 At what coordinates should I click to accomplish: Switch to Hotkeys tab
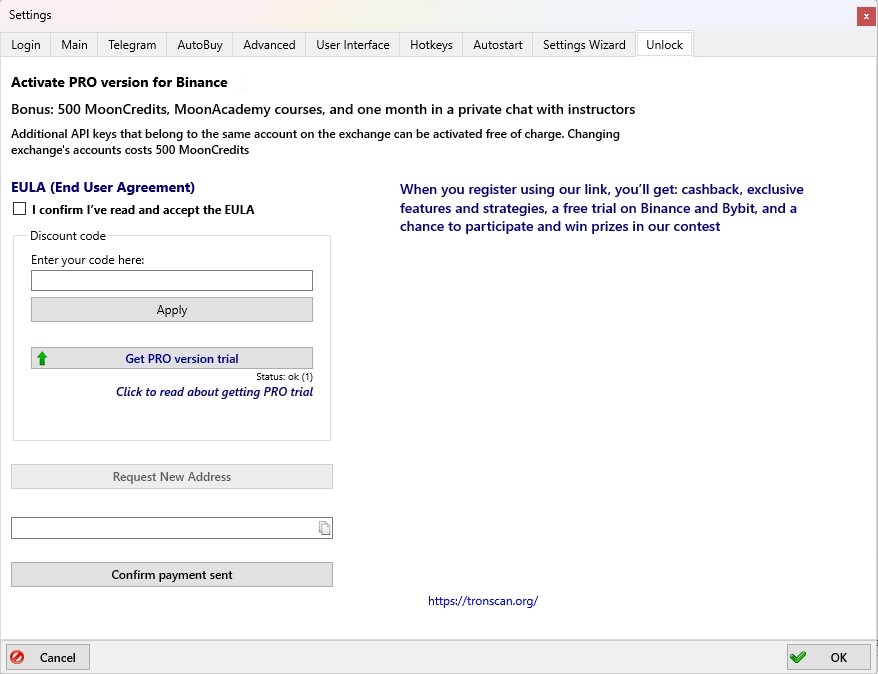pos(431,45)
